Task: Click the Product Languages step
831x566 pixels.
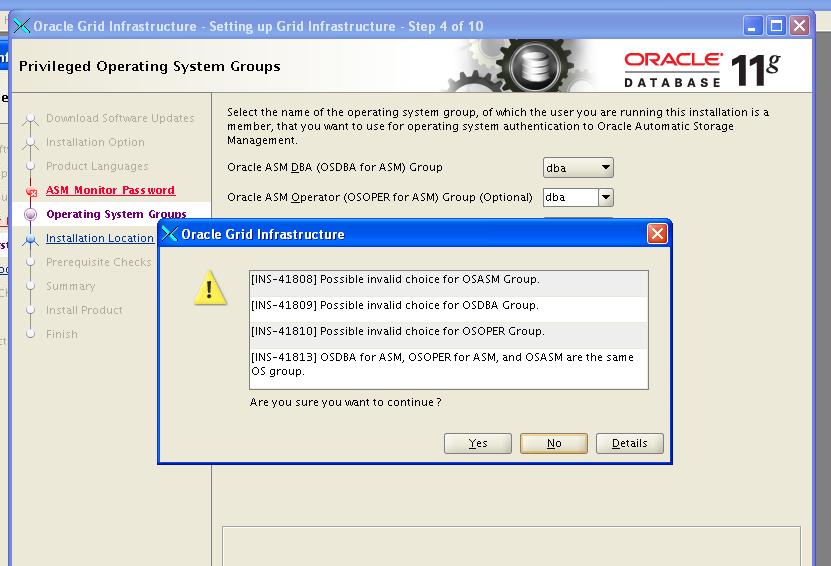Action: pyautogui.click(x=97, y=166)
